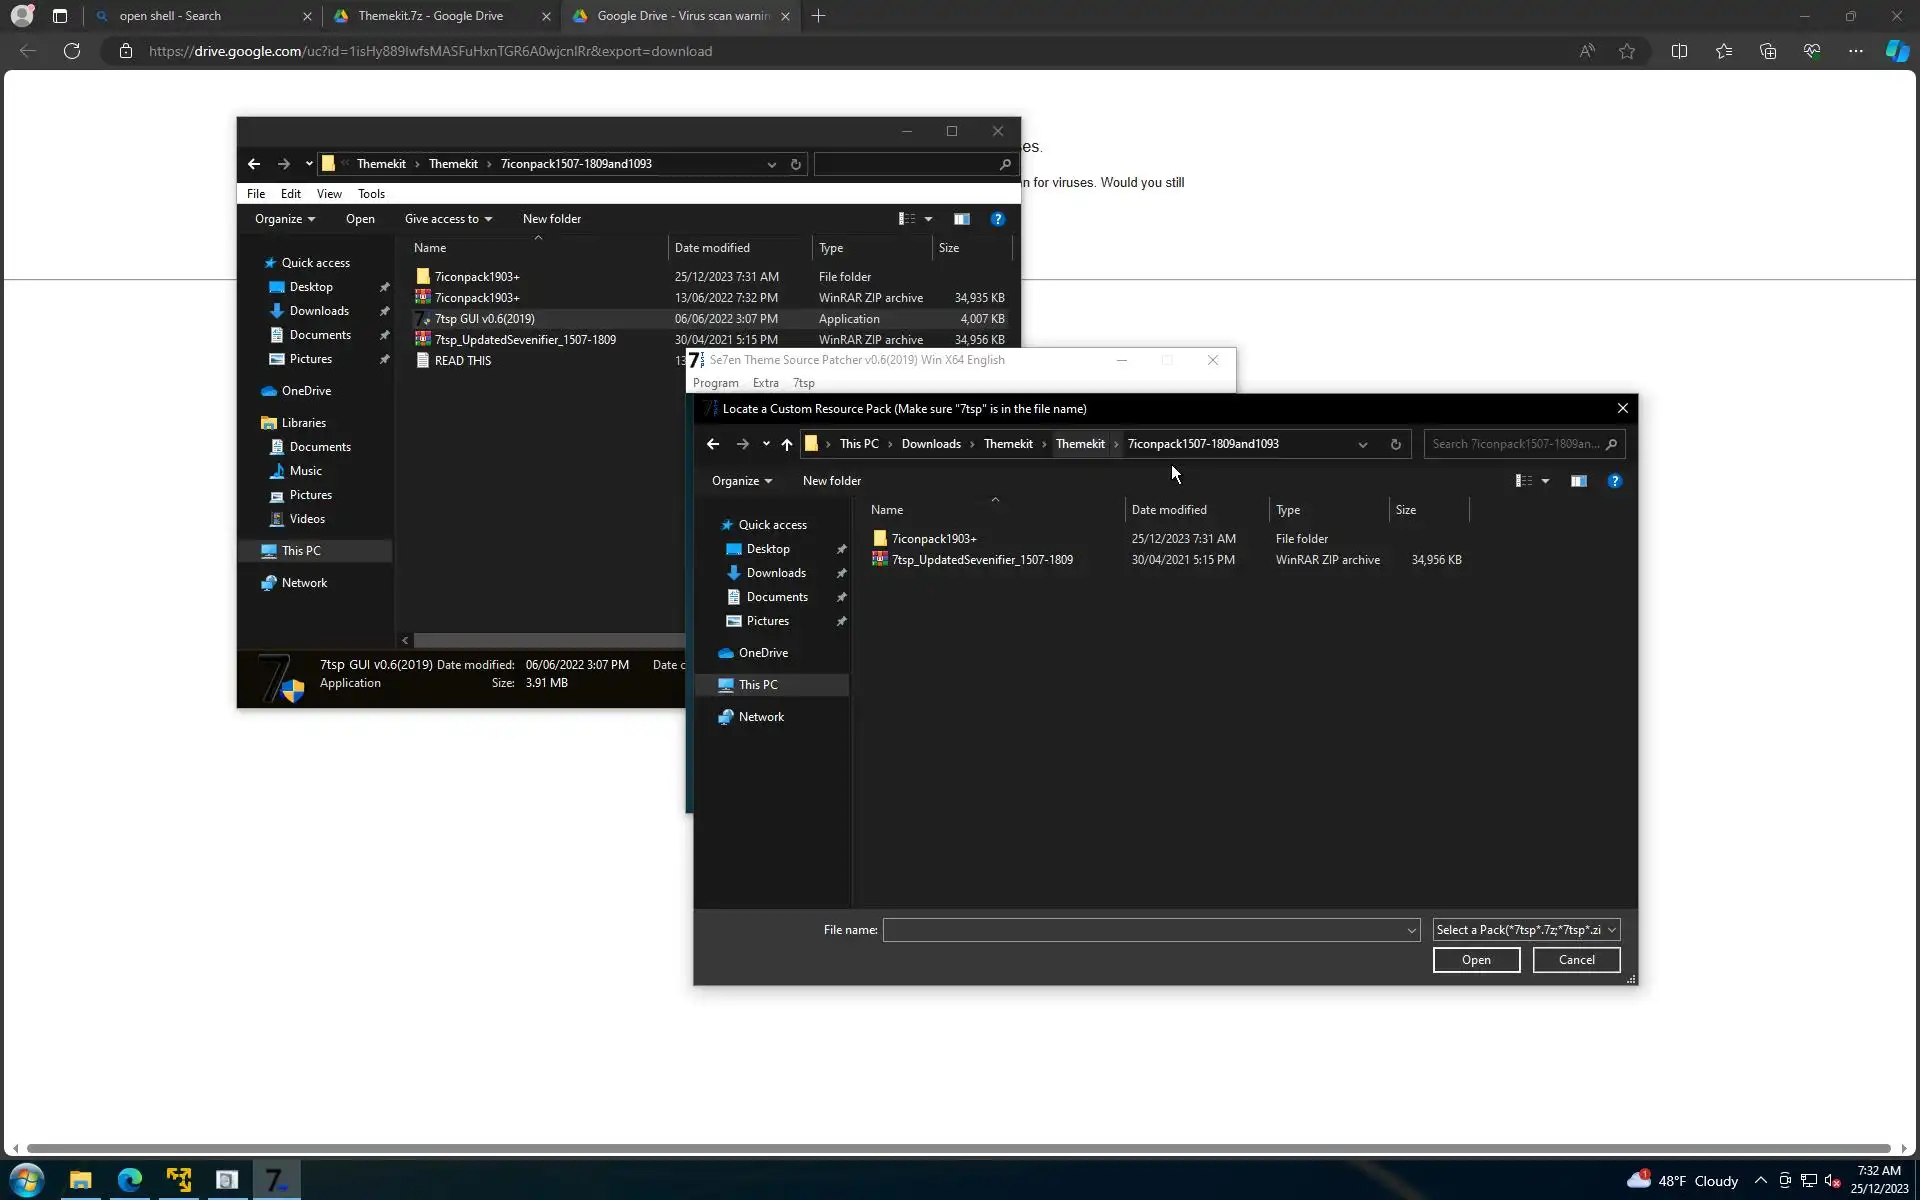Open help in the file dialog toolbar
Image resolution: width=1920 pixels, height=1200 pixels.
[x=1614, y=481]
